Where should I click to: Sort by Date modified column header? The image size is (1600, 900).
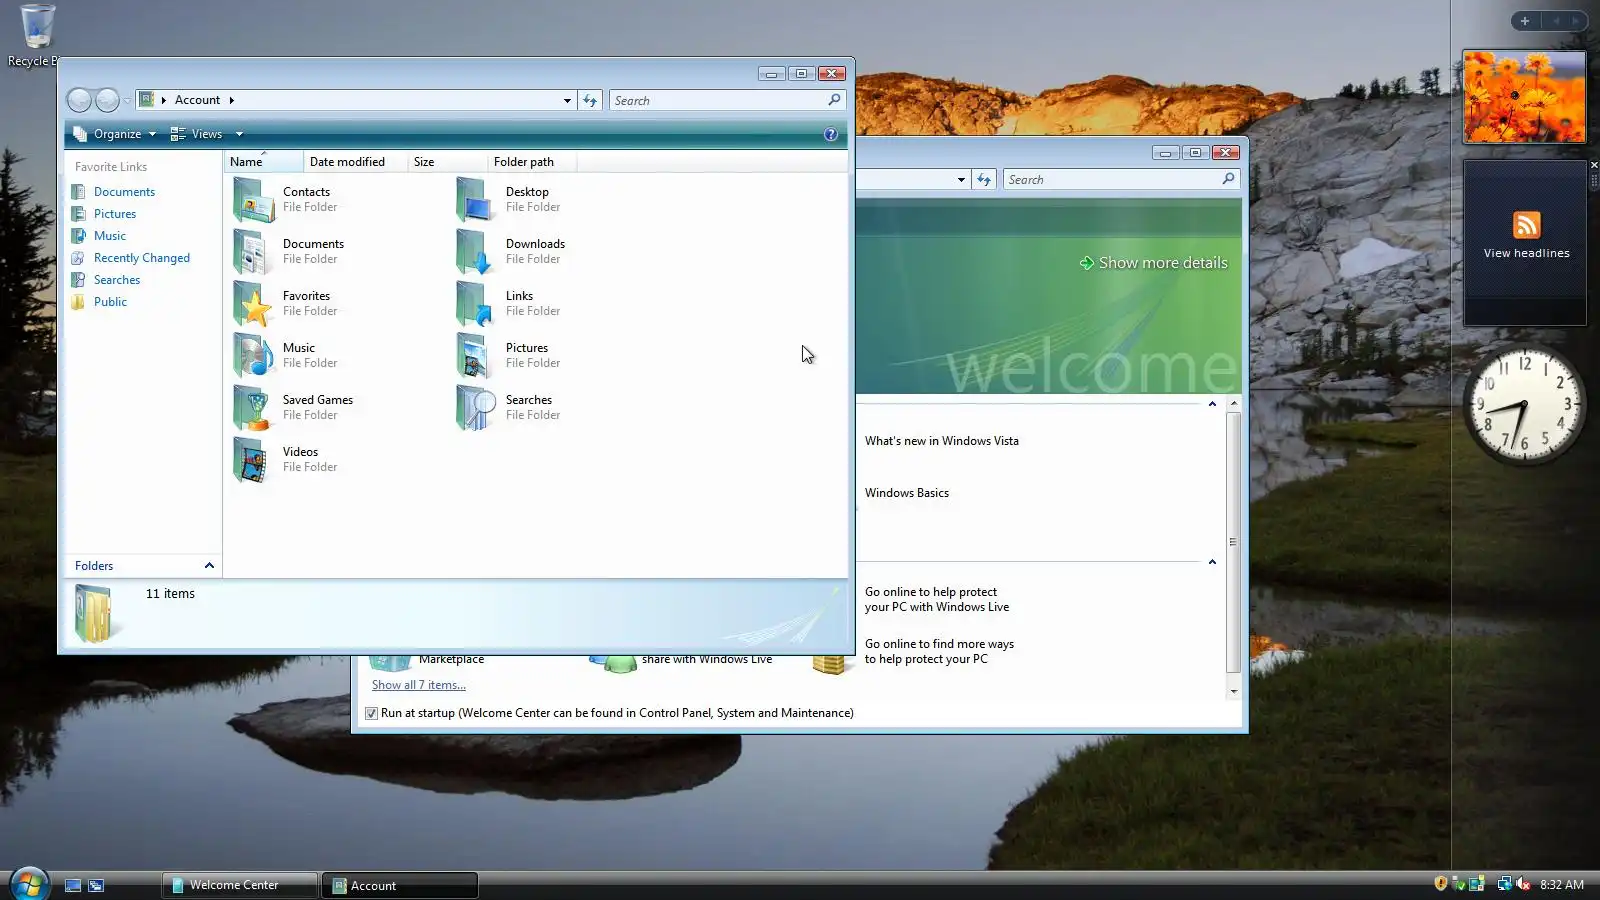356,162
